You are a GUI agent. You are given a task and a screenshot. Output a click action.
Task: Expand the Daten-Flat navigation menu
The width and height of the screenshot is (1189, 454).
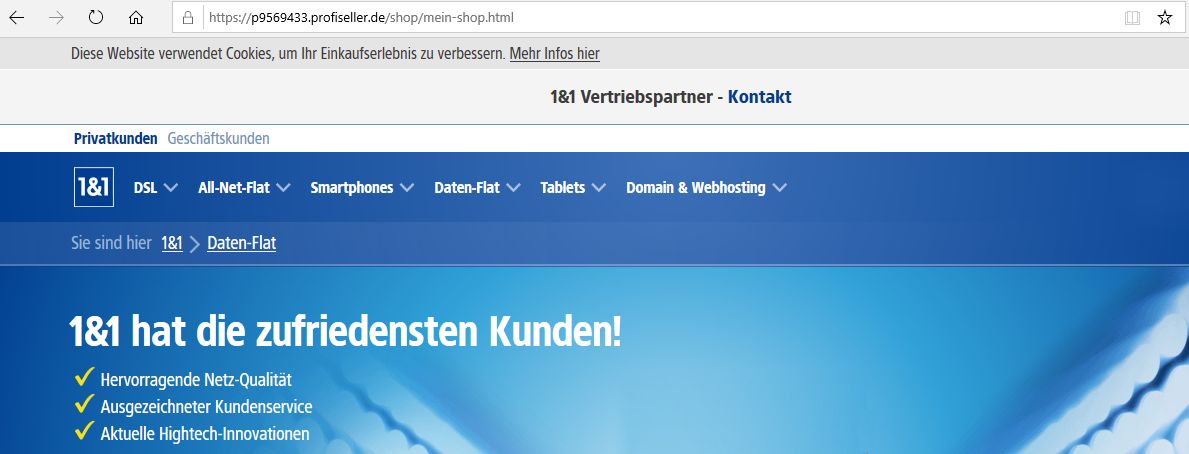click(x=478, y=188)
